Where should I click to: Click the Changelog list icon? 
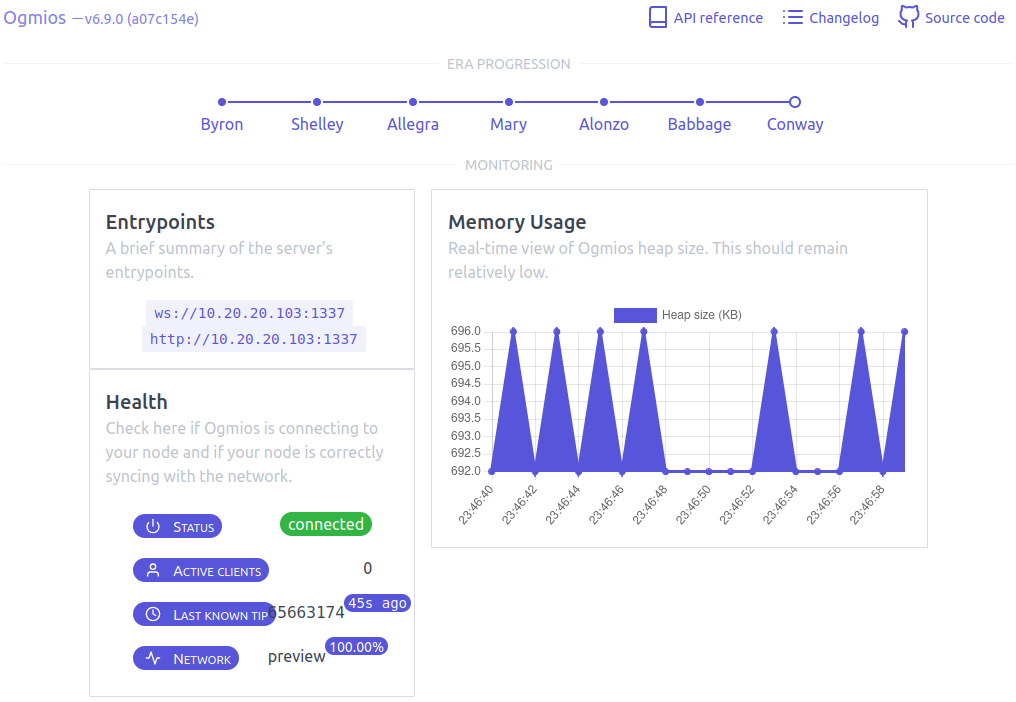pos(792,18)
